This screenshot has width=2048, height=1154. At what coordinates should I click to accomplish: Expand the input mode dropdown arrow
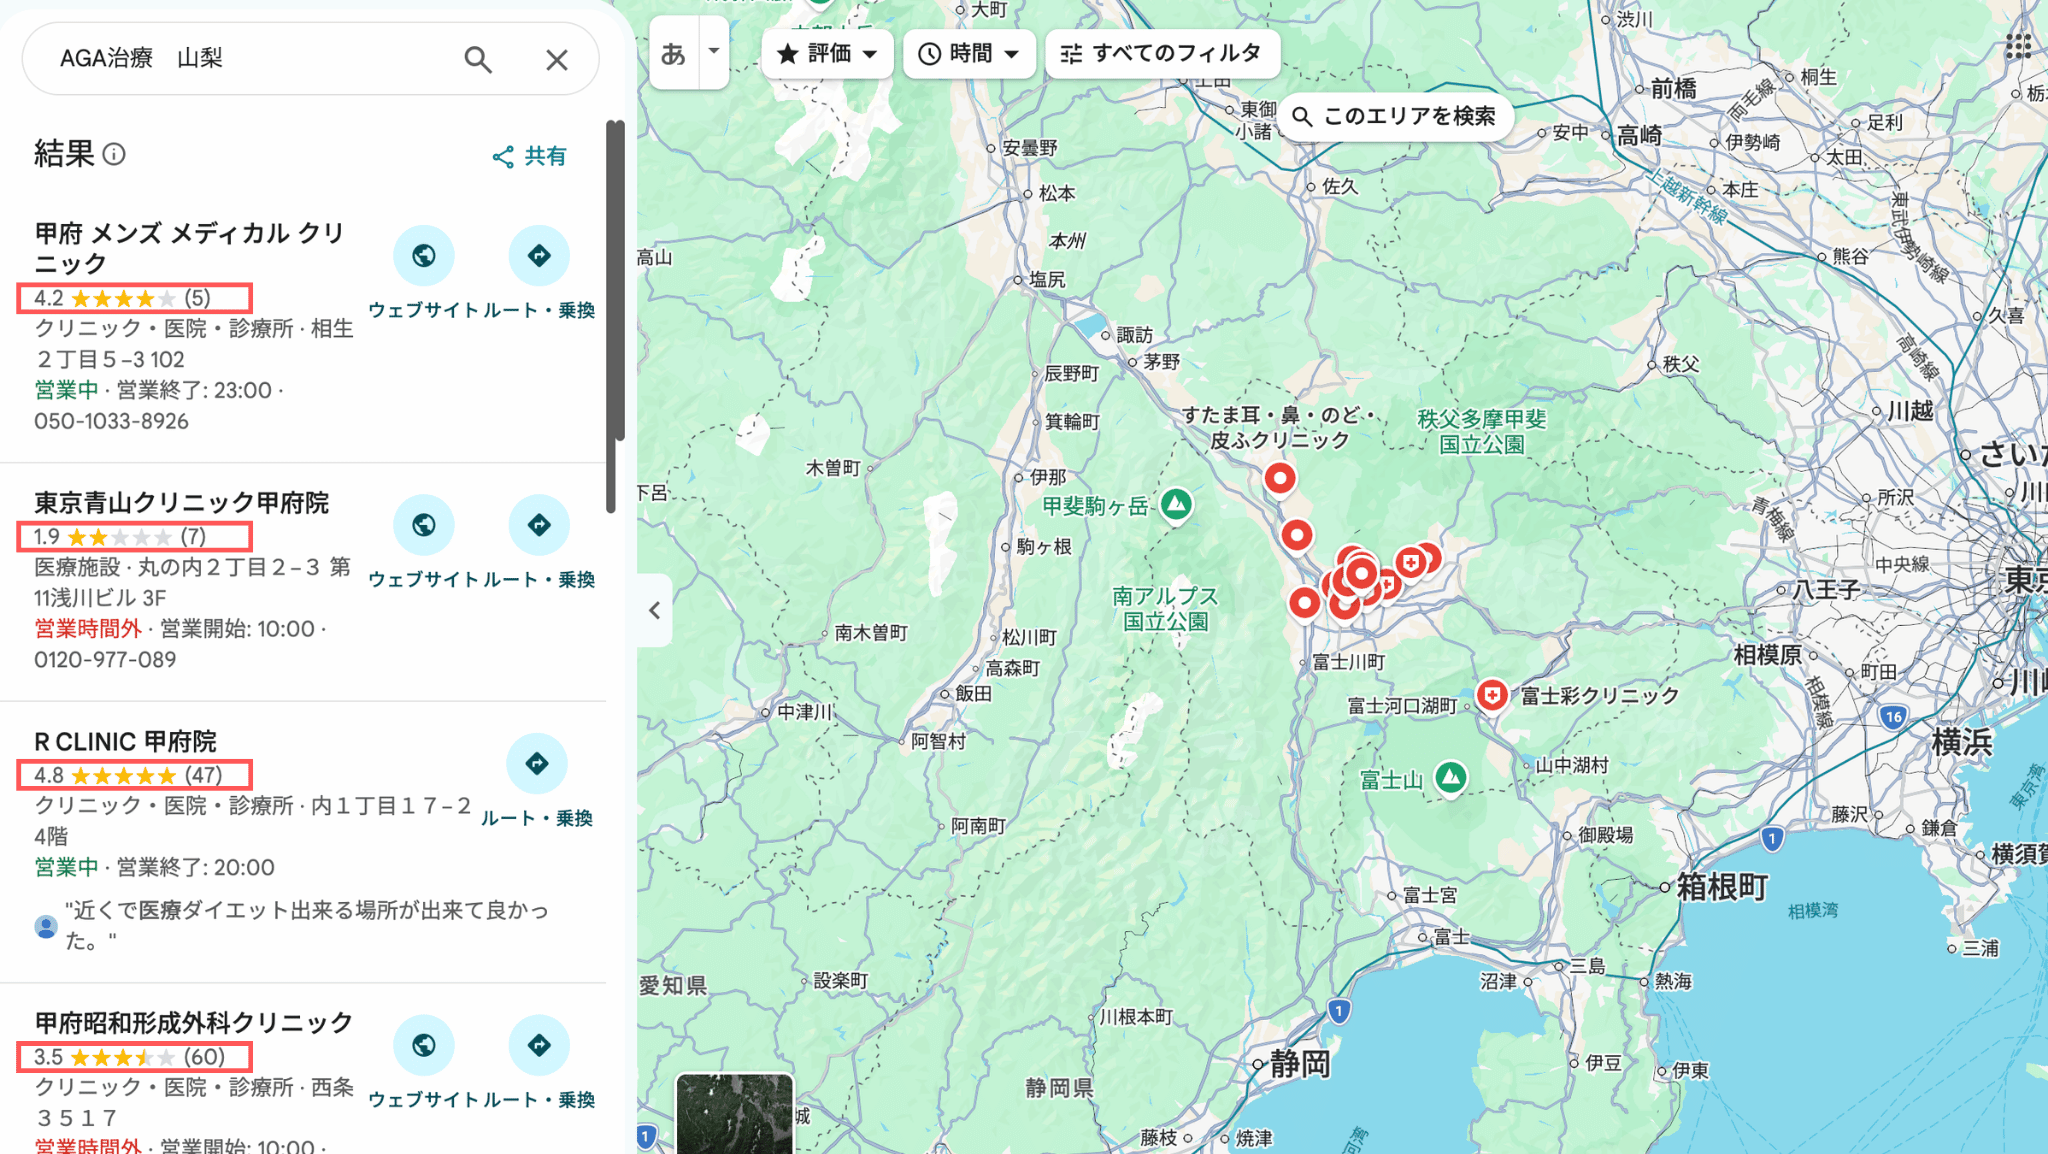(x=714, y=51)
